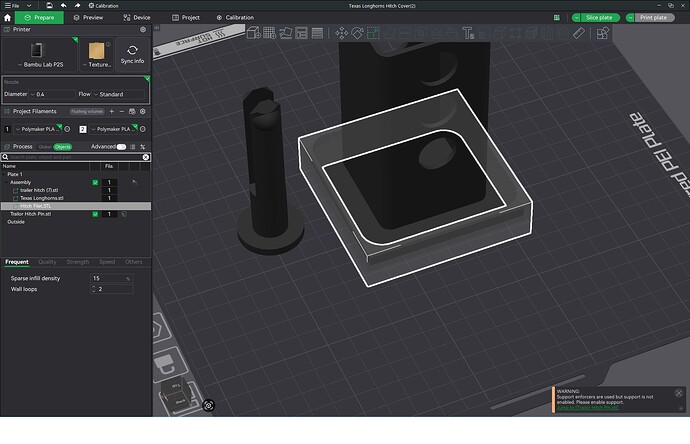Redo the last undone action
Image resolution: width=690 pixels, height=444 pixels.
click(x=77, y=5)
